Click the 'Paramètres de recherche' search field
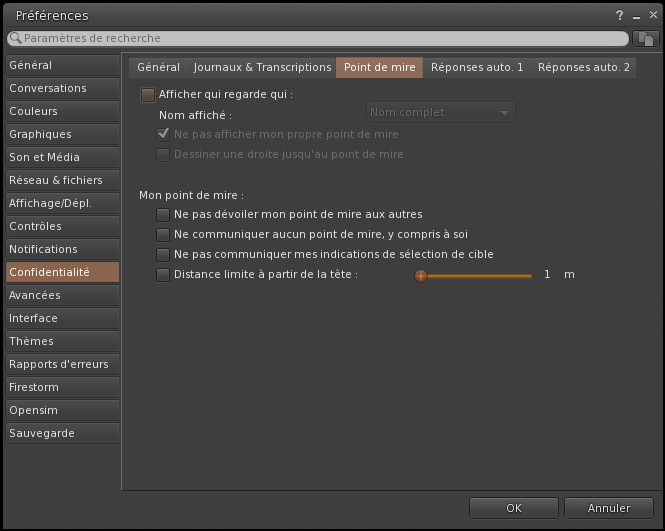Image resolution: width=665 pixels, height=531 pixels. [x=320, y=38]
